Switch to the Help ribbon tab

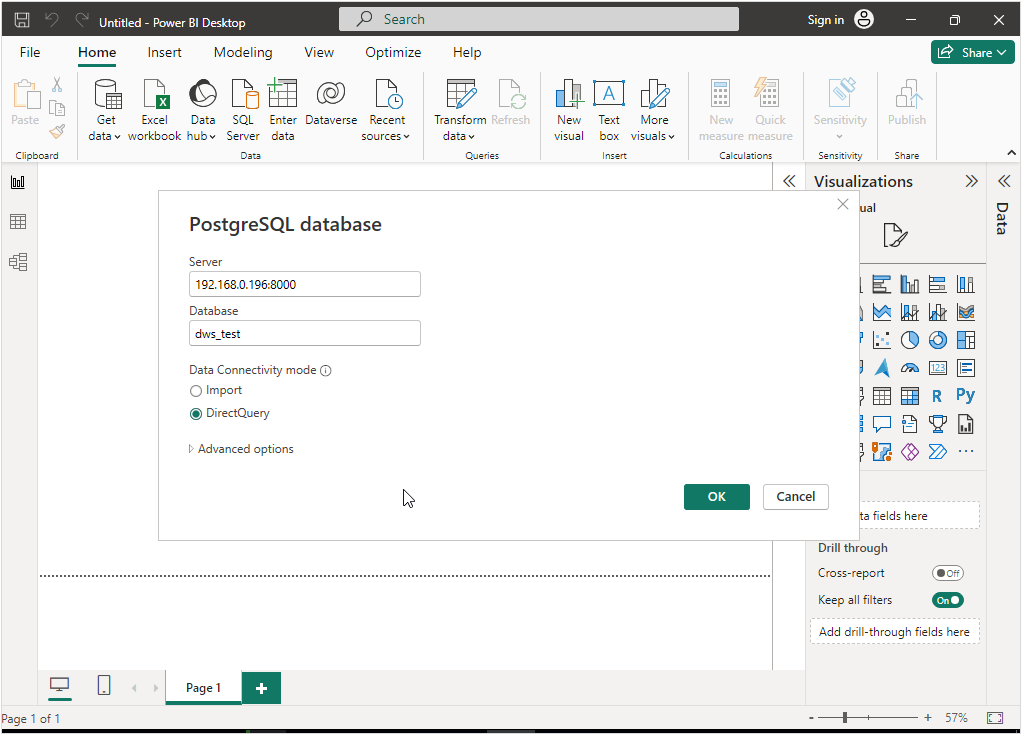(x=467, y=52)
